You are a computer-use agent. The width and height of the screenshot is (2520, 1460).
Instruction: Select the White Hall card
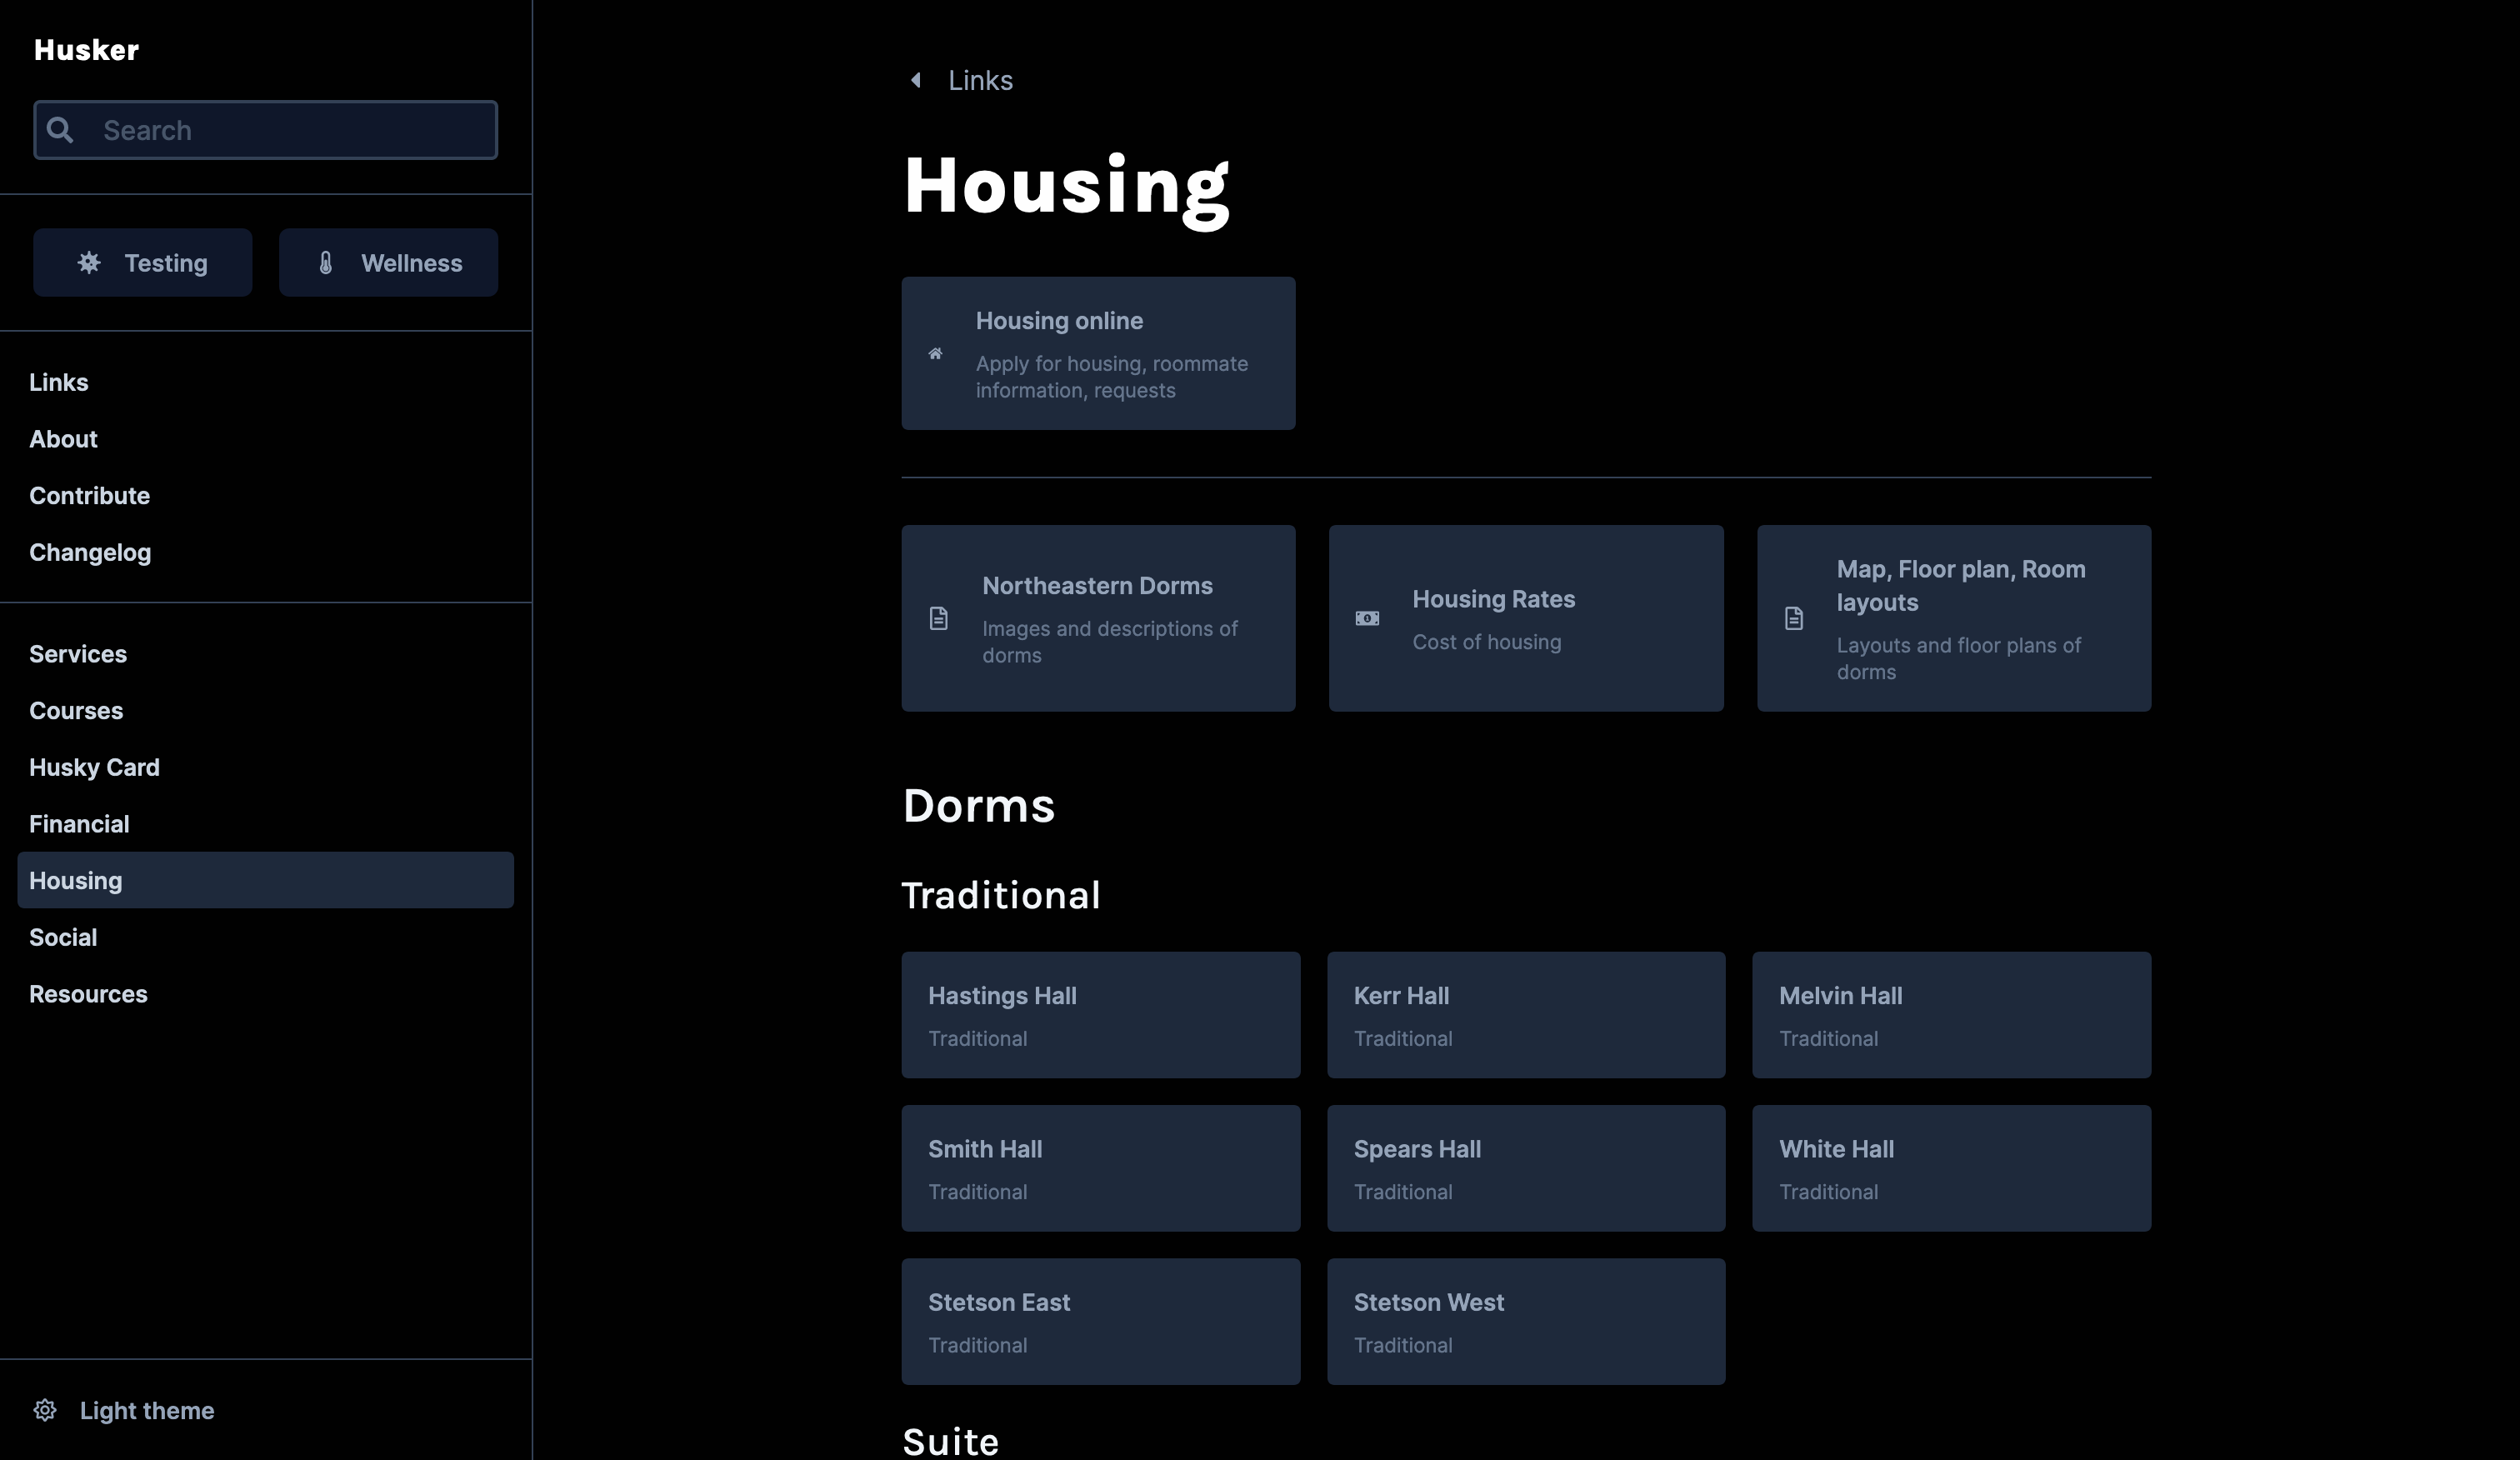click(x=1951, y=1168)
